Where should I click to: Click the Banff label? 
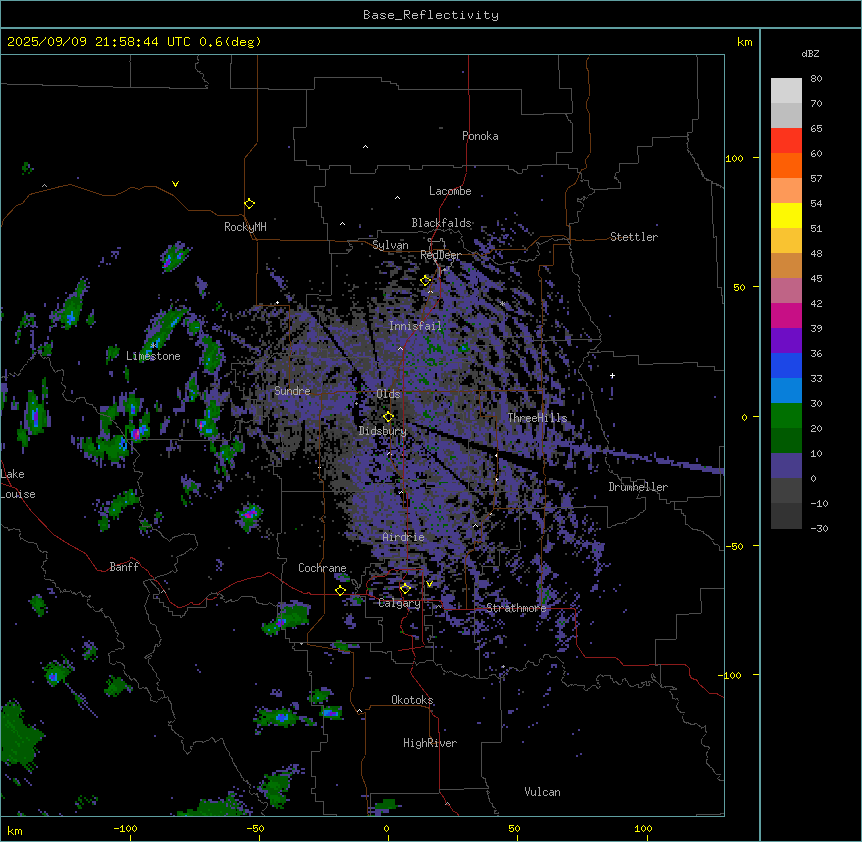click(x=124, y=567)
